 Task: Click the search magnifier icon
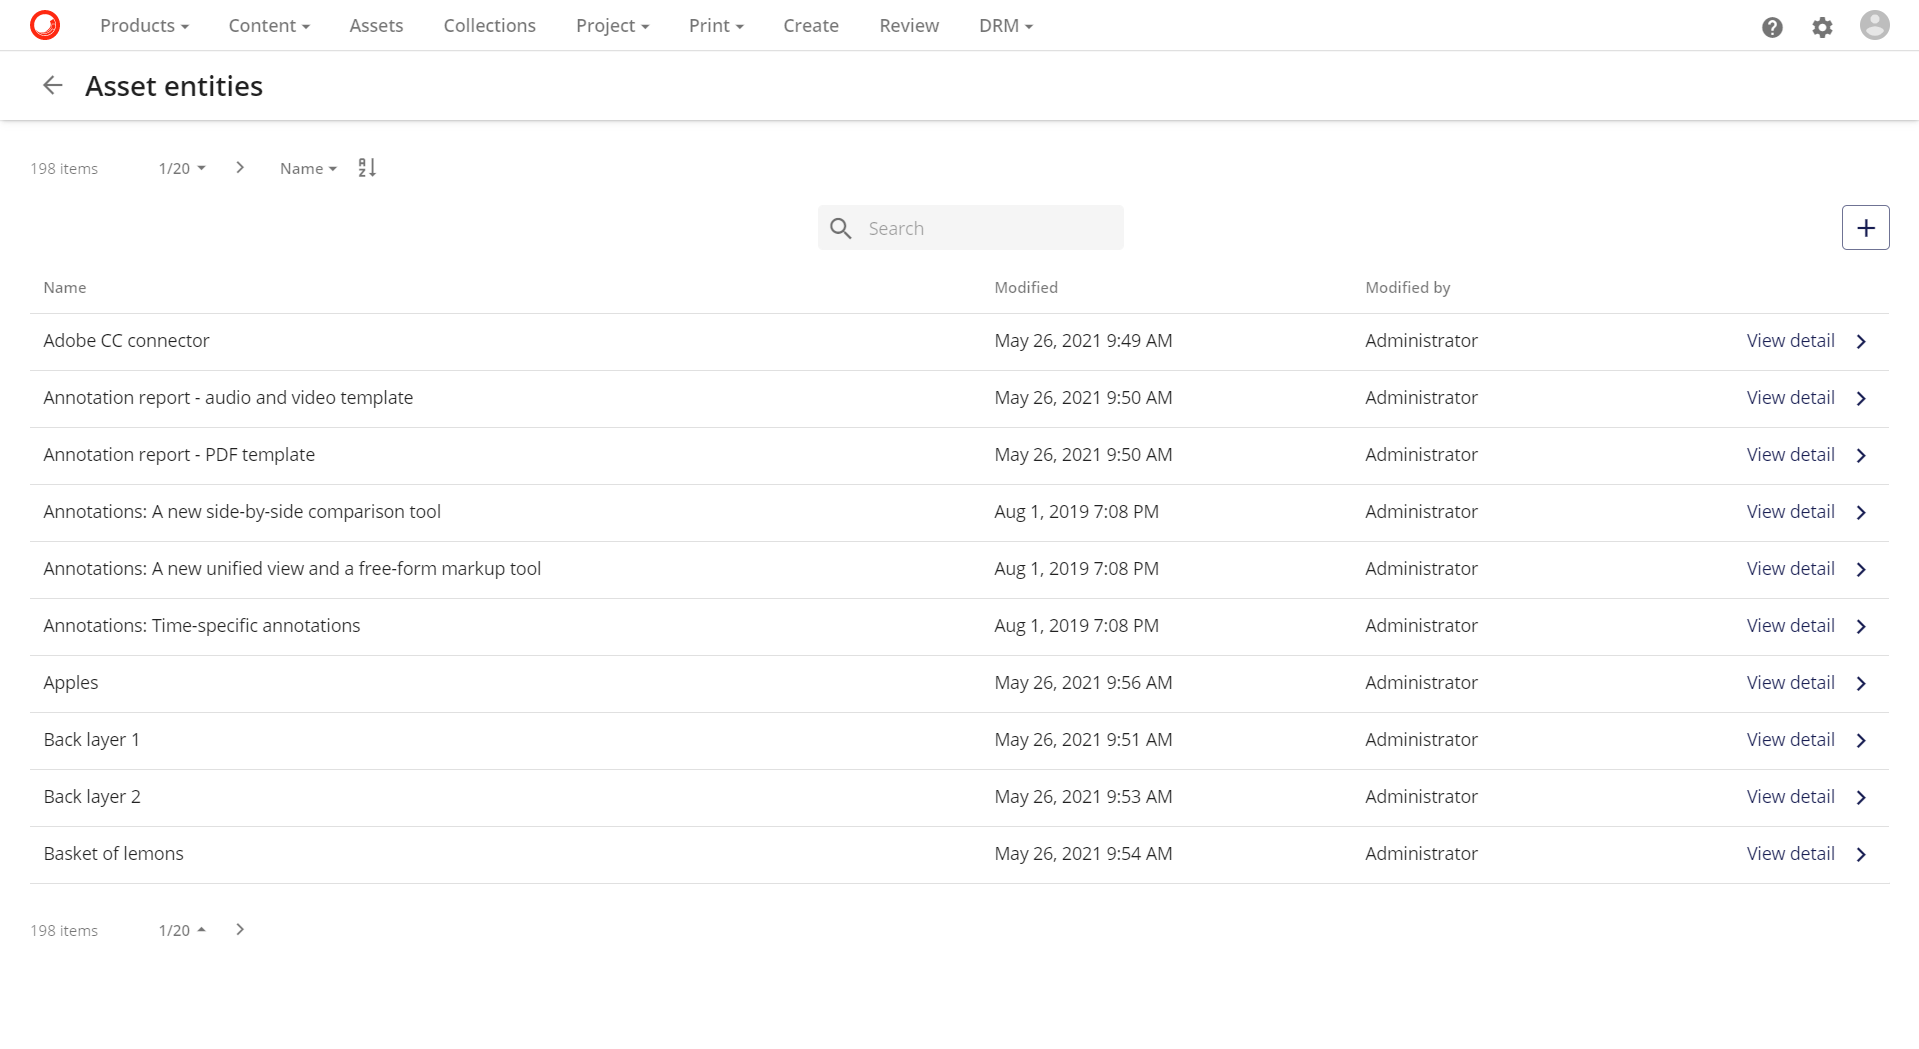coord(840,228)
